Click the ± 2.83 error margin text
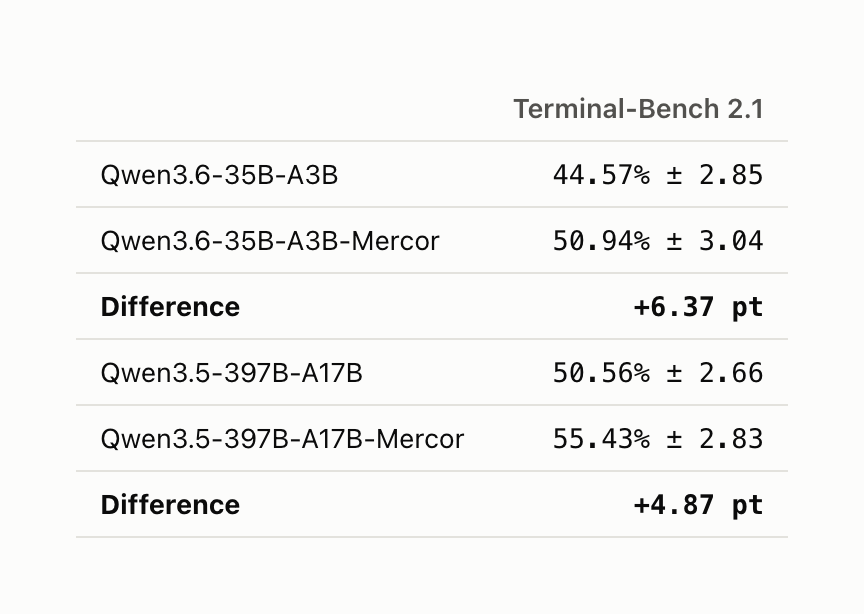The image size is (864, 614). pyautogui.click(x=715, y=439)
